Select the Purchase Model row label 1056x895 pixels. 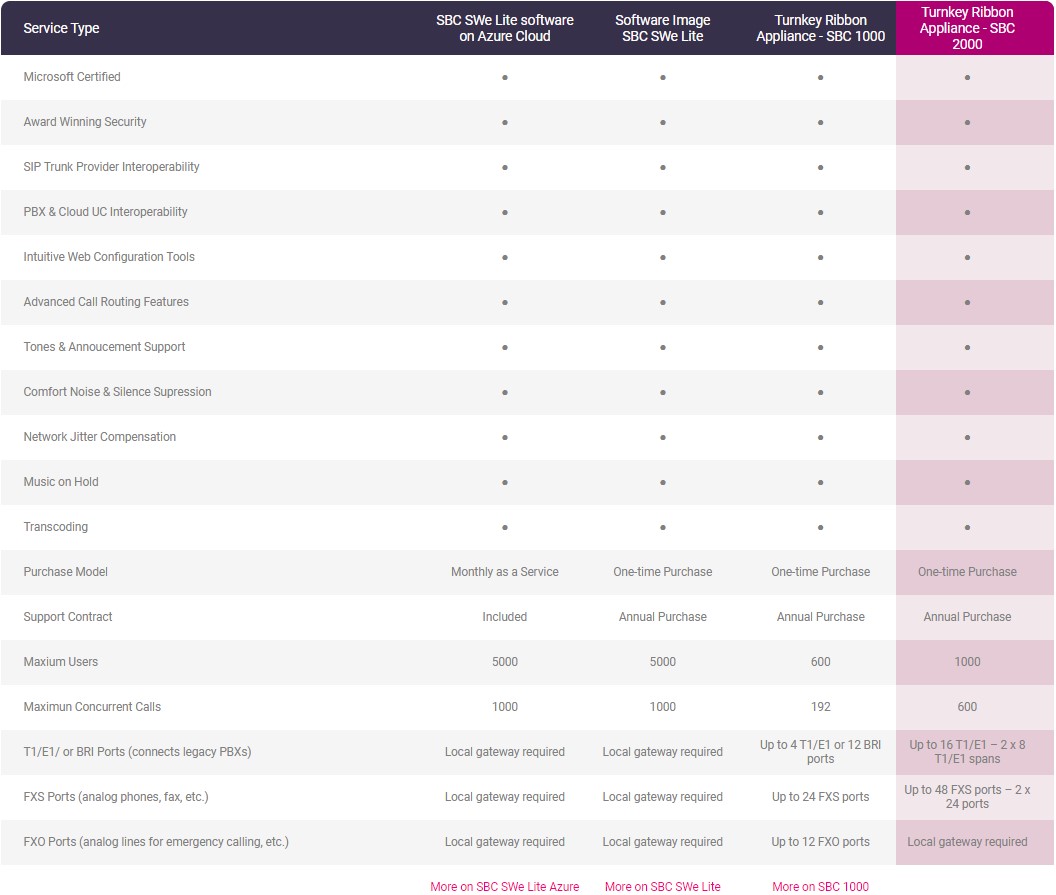click(65, 572)
